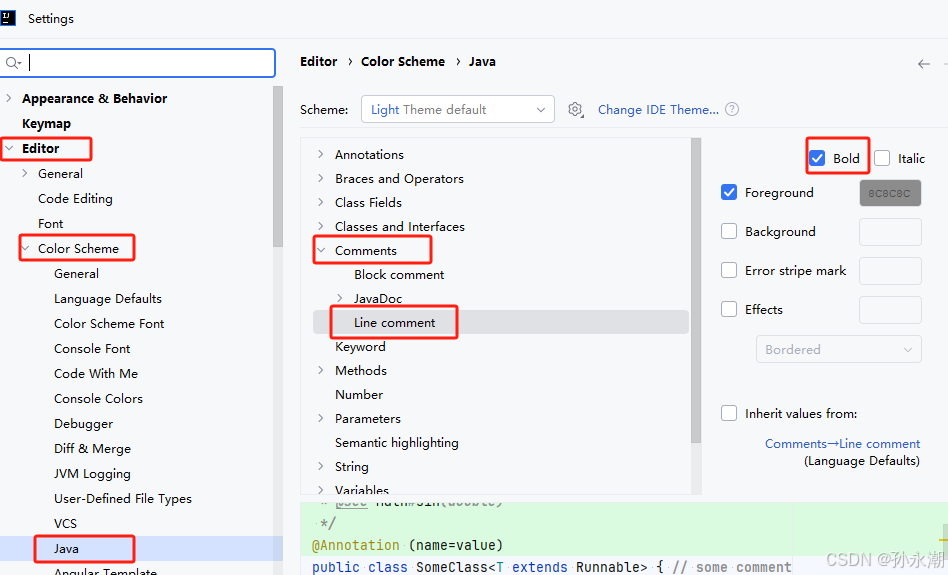Follow Comments→Line comment link
Viewport: 948px width, 575px height.
click(x=842, y=443)
